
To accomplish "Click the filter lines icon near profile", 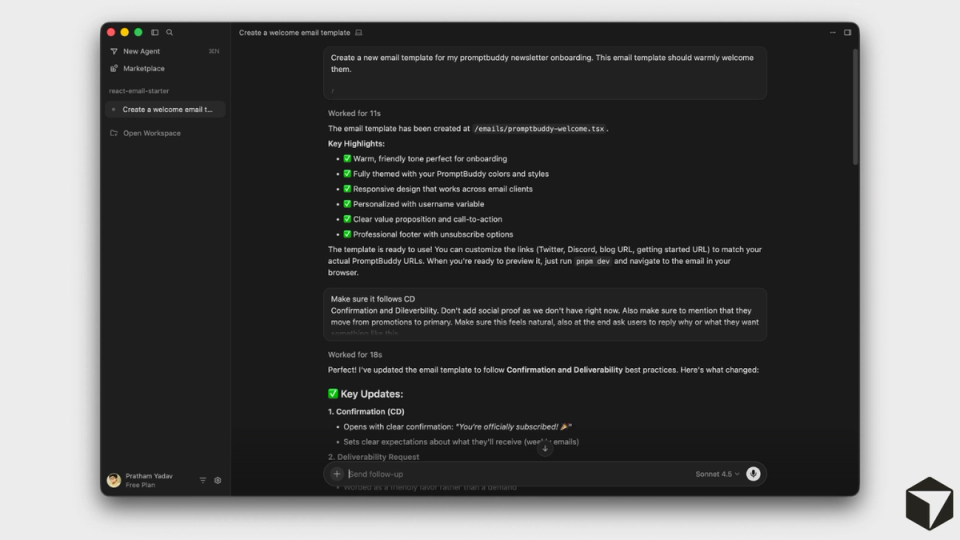I will 203,481.
